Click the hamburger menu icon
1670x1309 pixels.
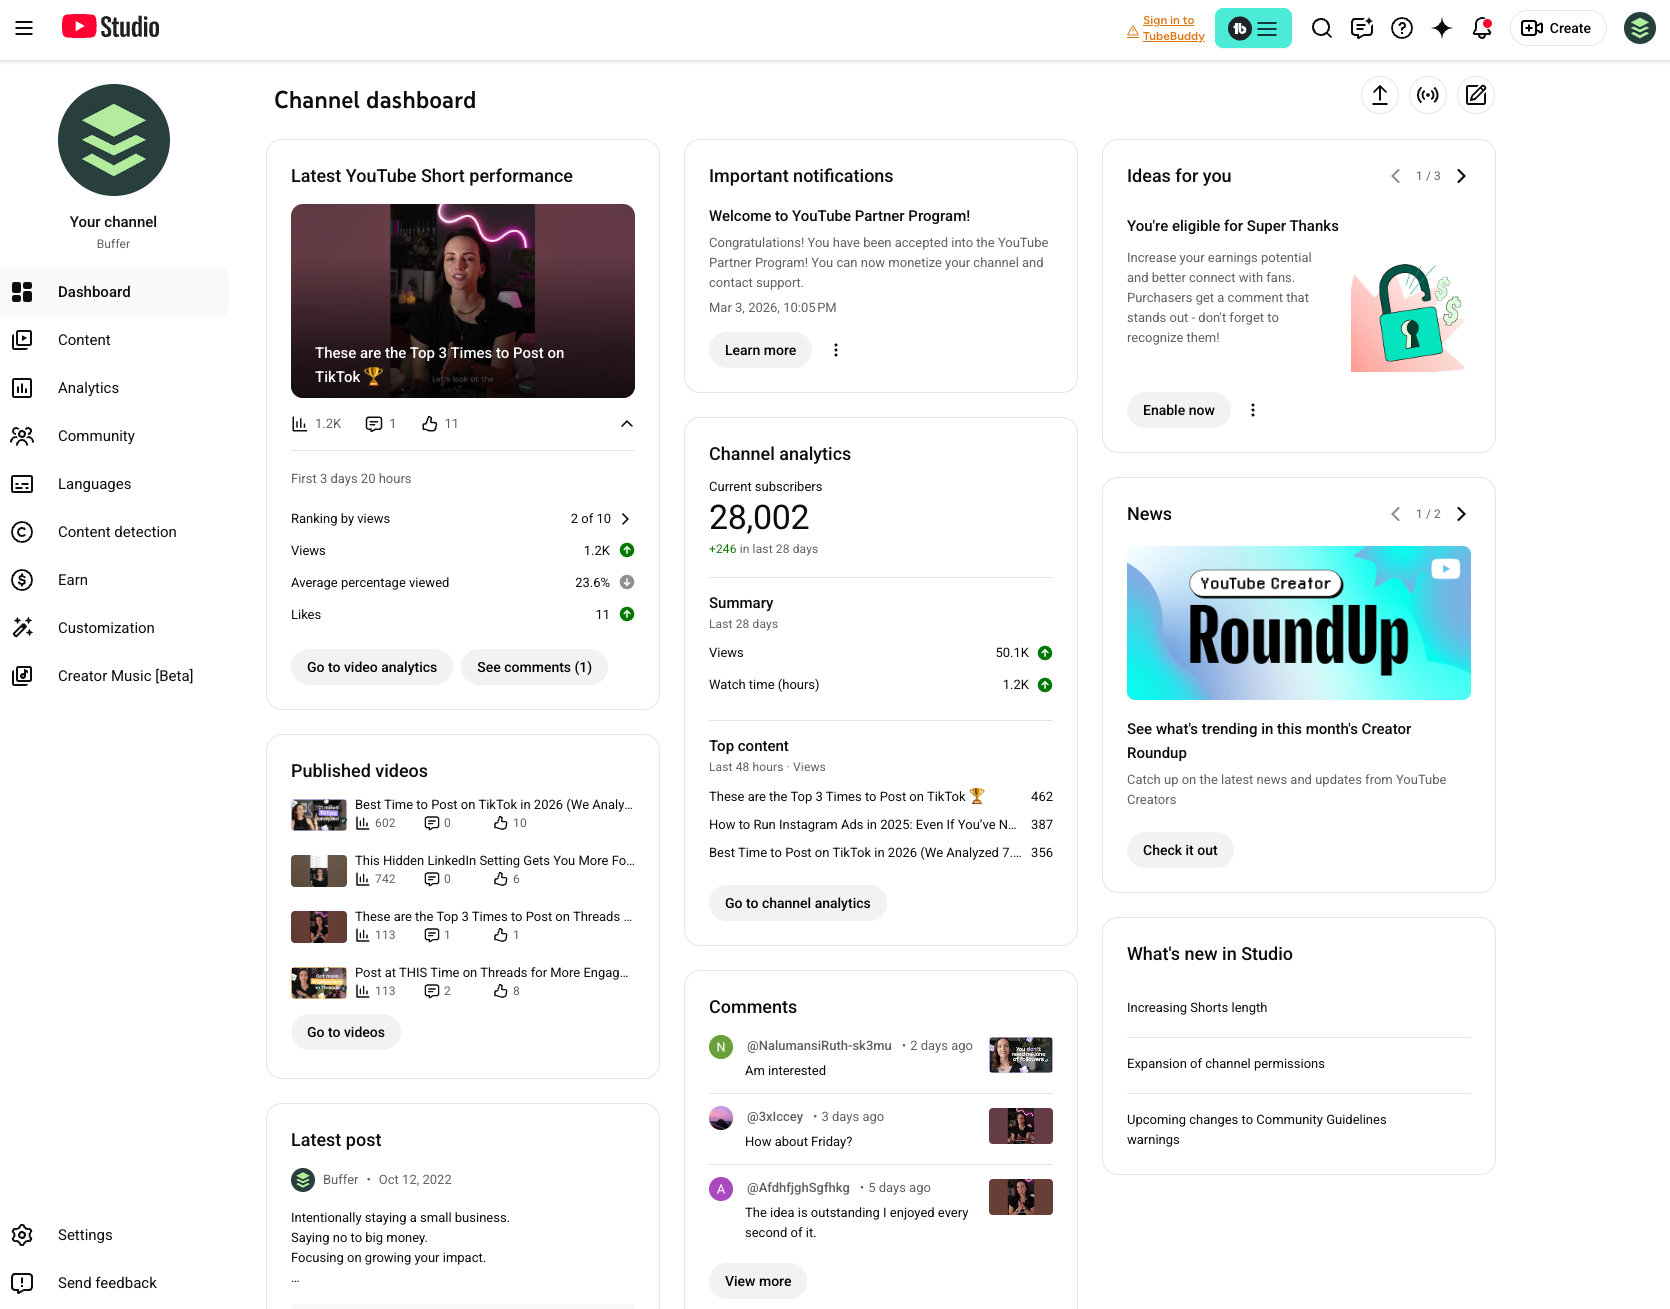[24, 28]
